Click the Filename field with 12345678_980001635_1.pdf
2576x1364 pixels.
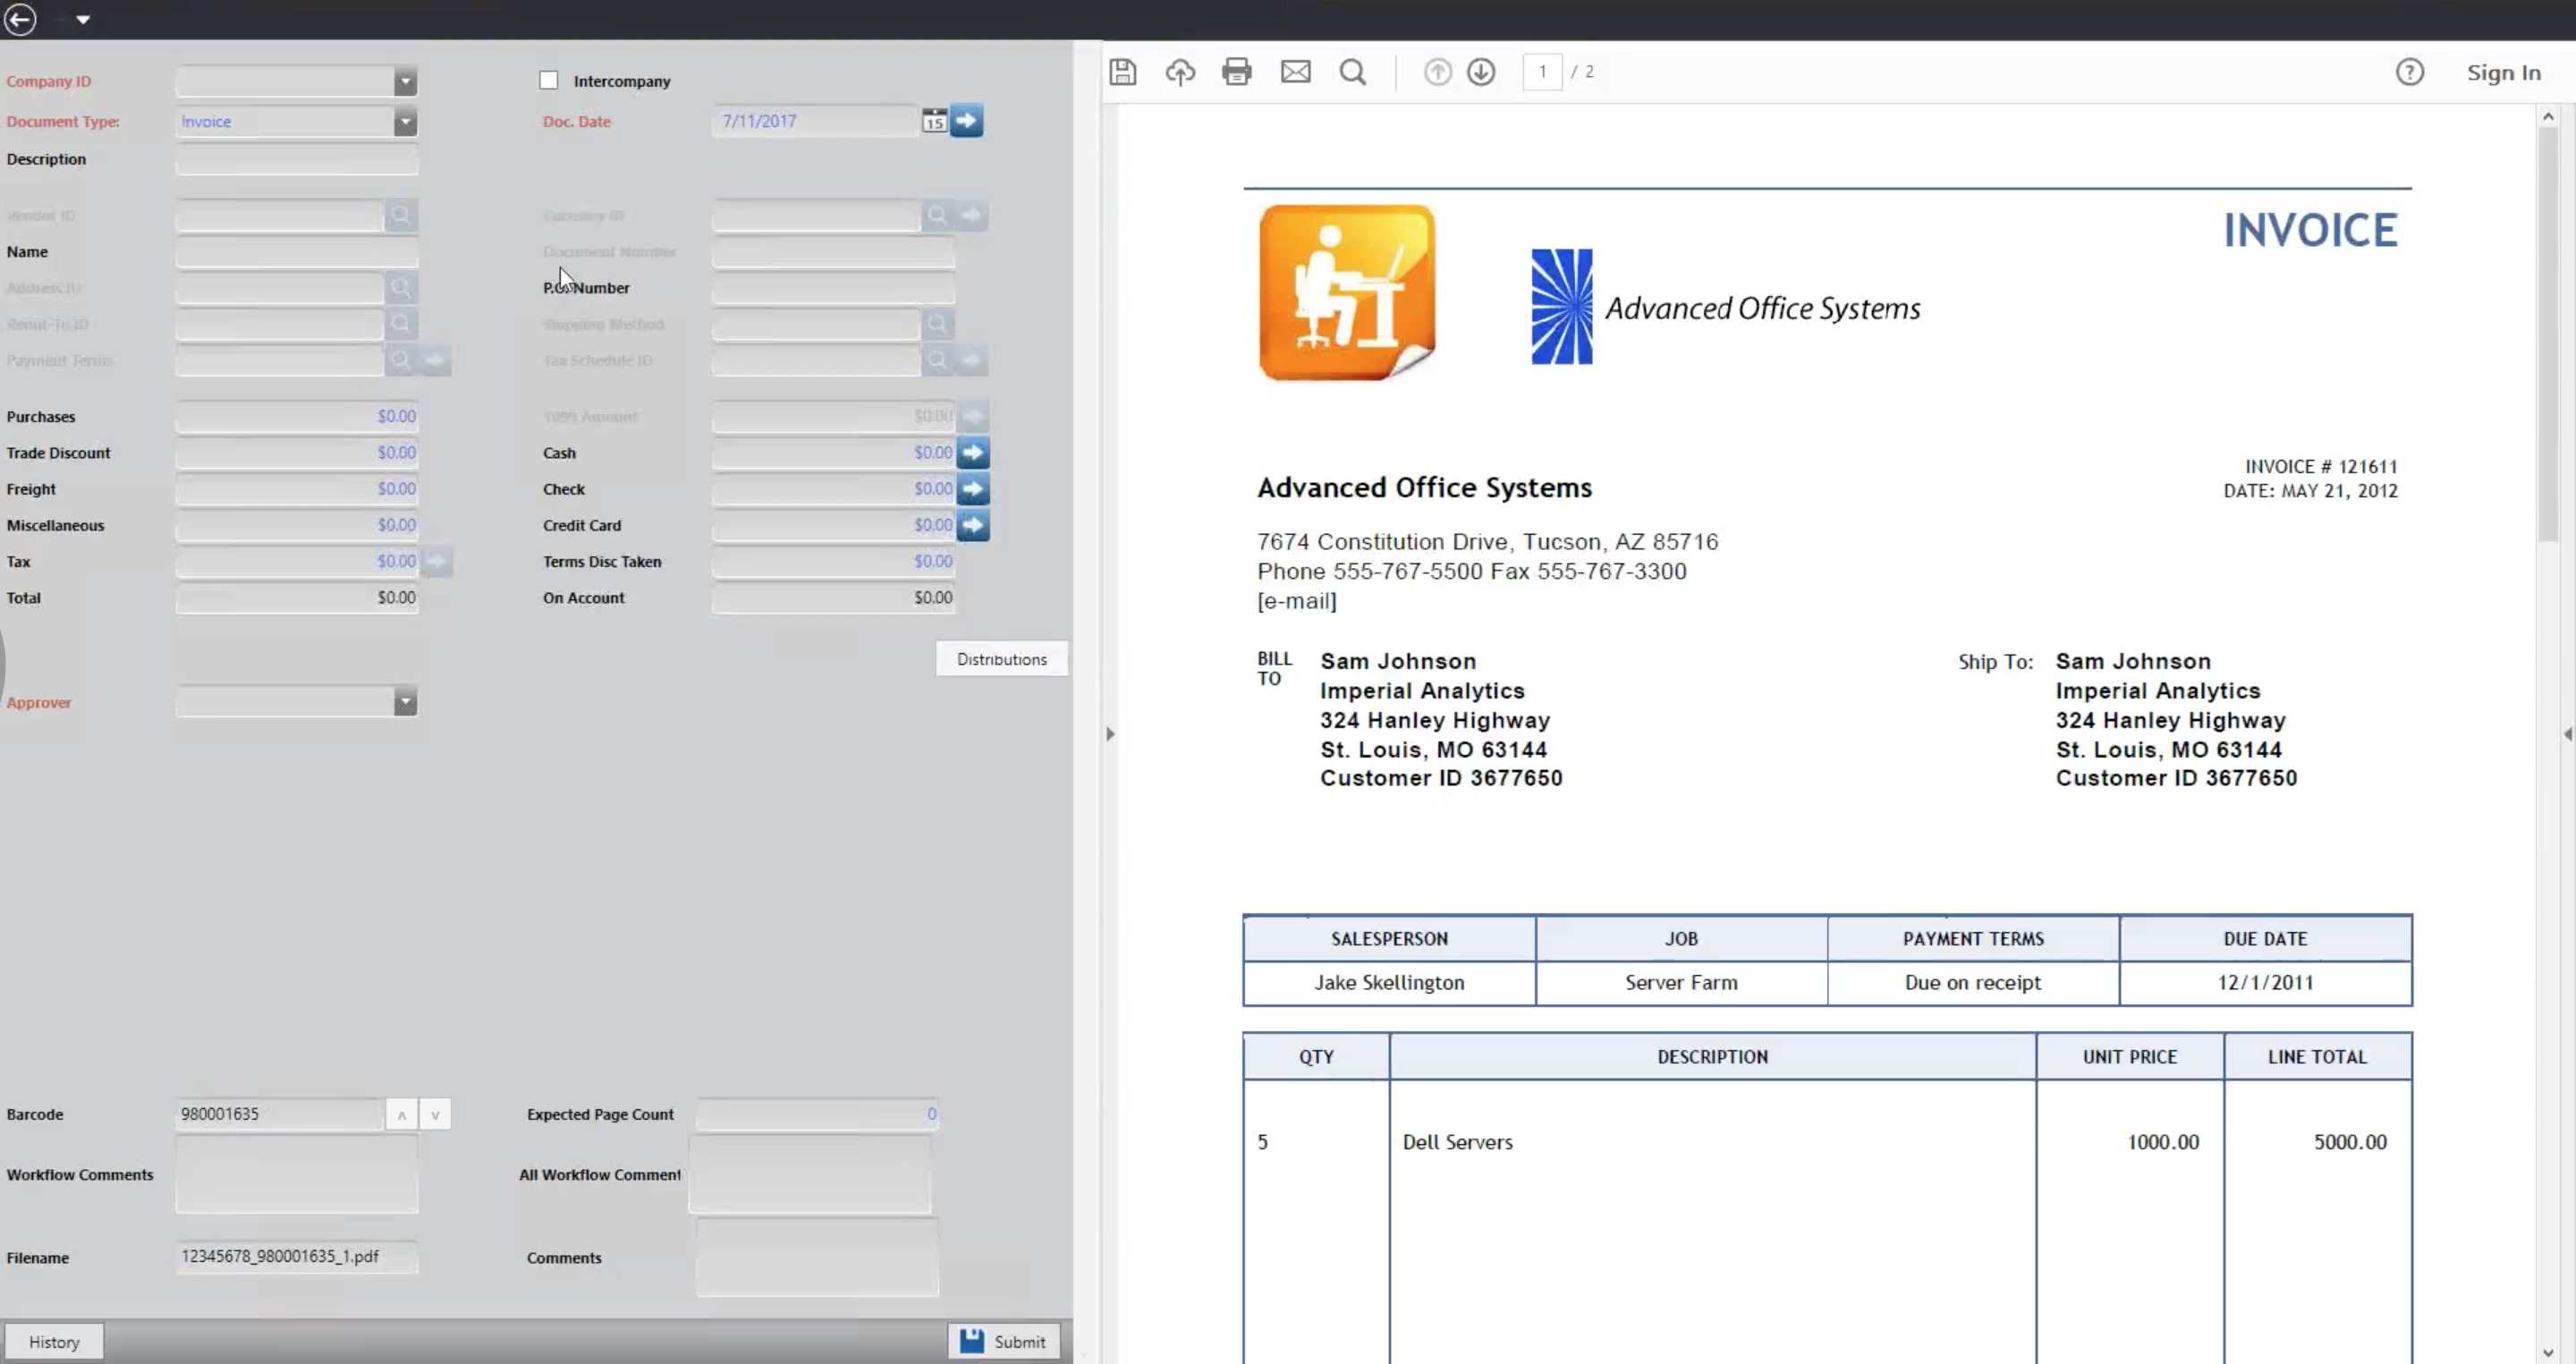(297, 1257)
